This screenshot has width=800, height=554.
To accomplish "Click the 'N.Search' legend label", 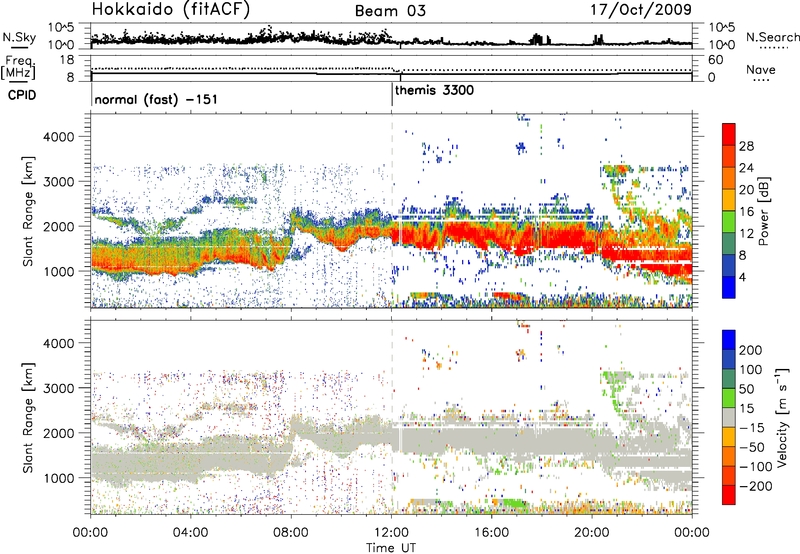I will (x=773, y=37).
